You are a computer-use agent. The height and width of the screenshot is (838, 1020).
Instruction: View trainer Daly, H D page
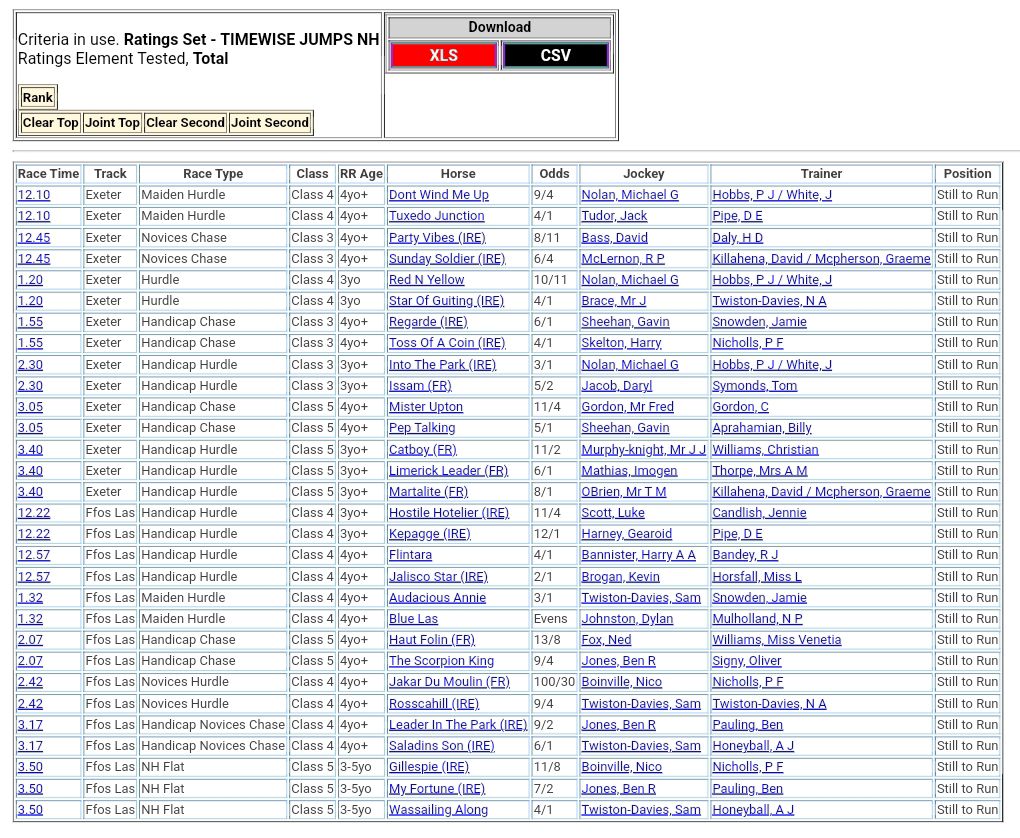[737, 238]
